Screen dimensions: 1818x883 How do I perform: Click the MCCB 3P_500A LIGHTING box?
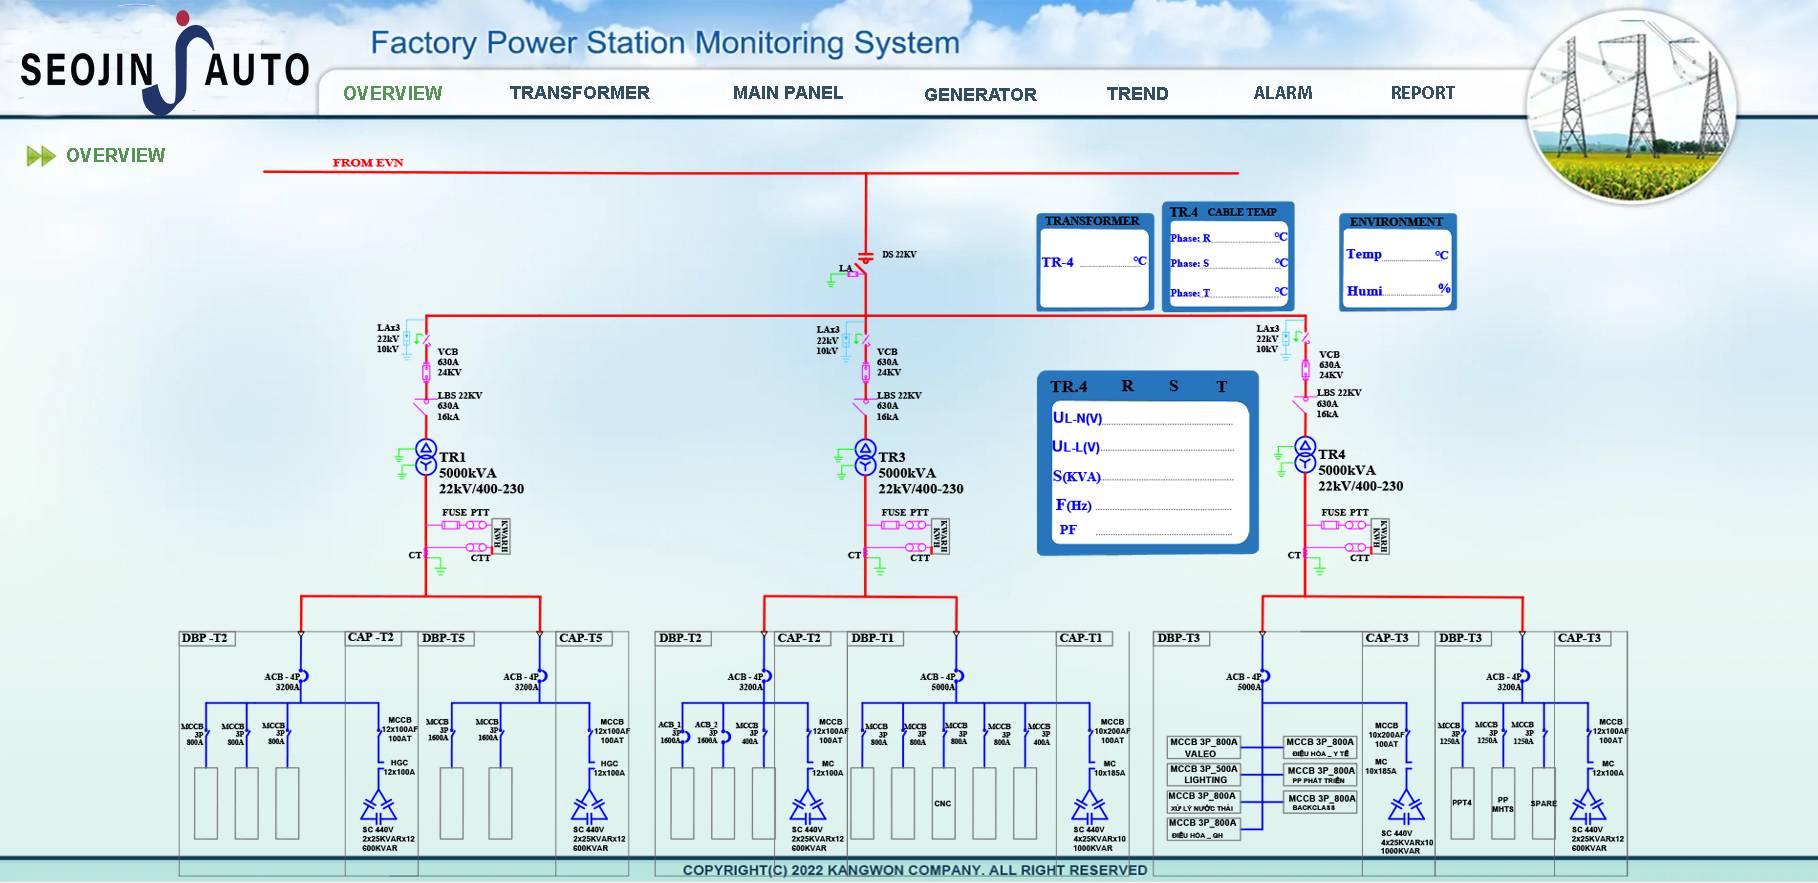click(1204, 775)
